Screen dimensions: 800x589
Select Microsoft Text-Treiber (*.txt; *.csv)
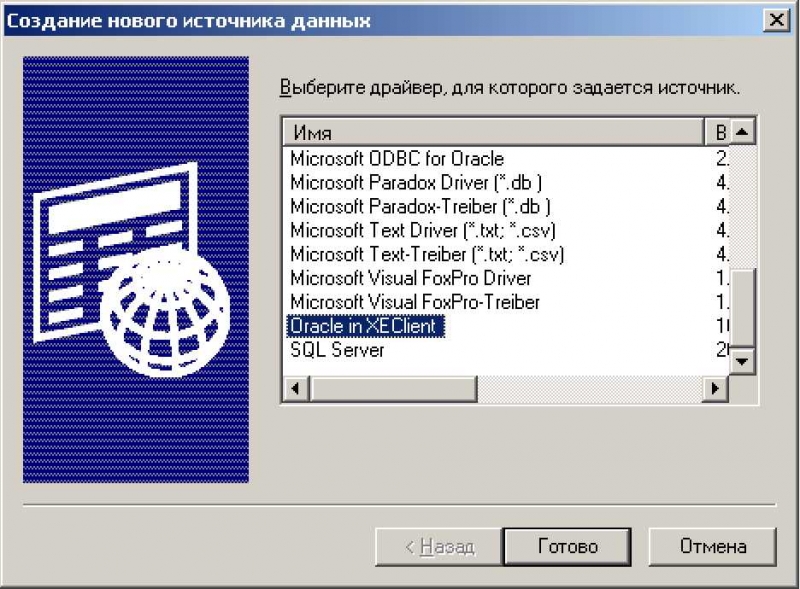427,255
